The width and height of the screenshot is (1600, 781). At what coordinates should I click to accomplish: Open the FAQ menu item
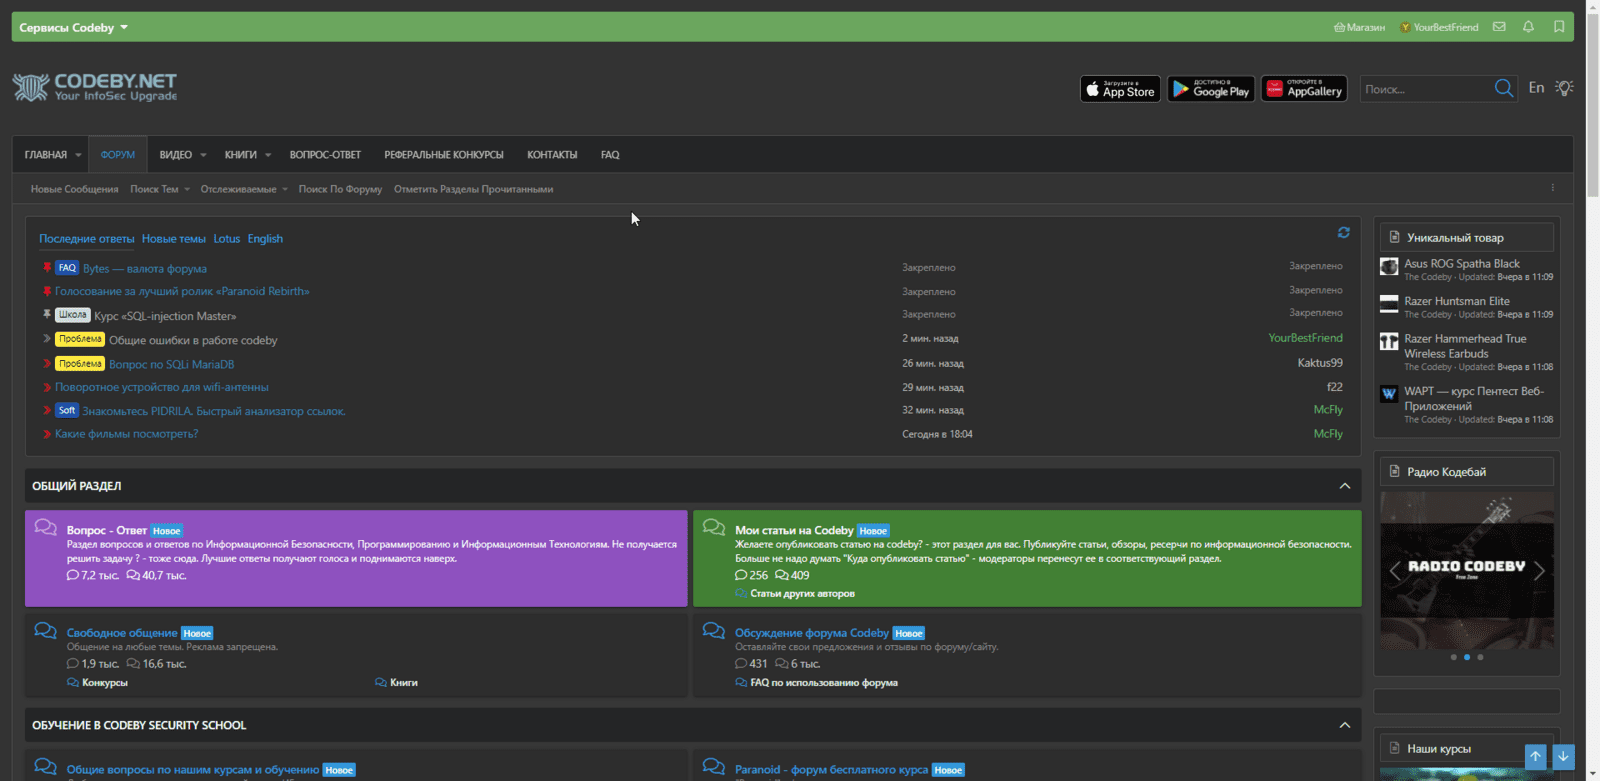[x=610, y=155]
